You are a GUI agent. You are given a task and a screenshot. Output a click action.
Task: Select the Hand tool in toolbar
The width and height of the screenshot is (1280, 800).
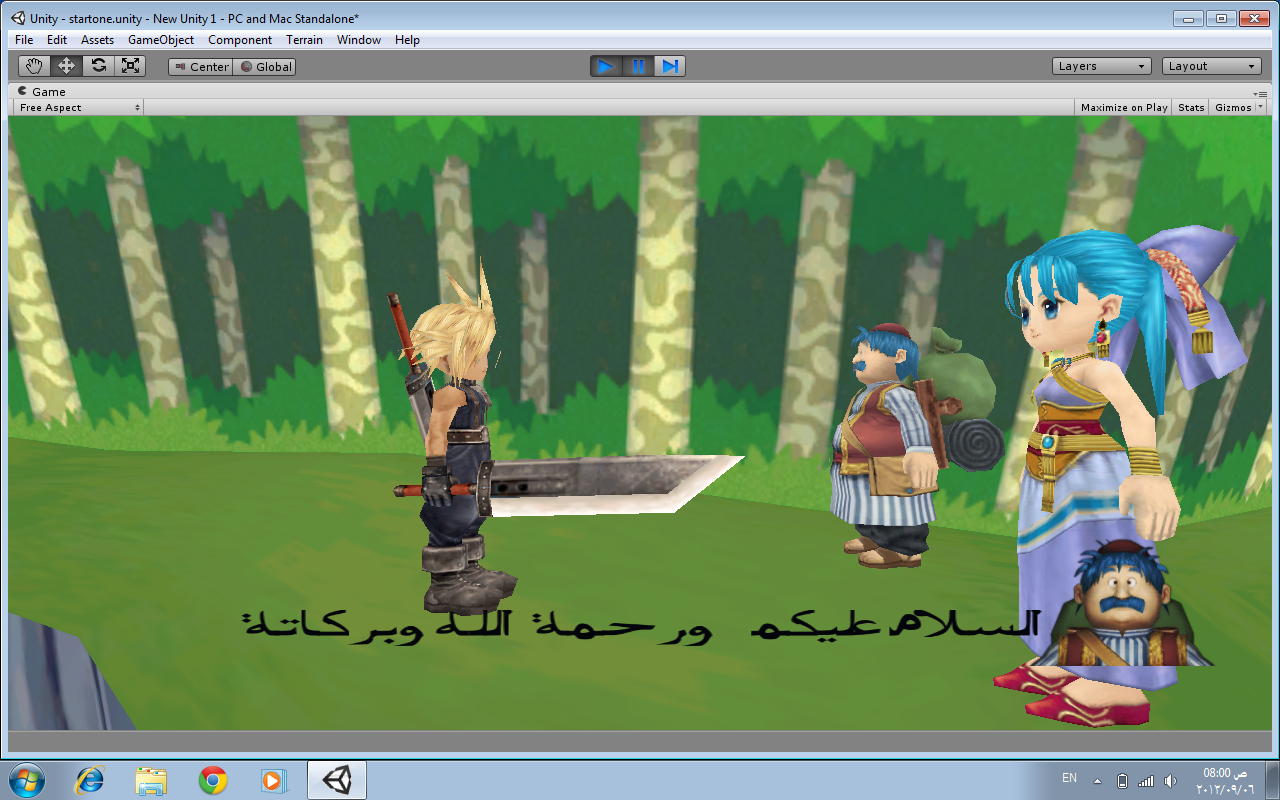tap(35, 66)
